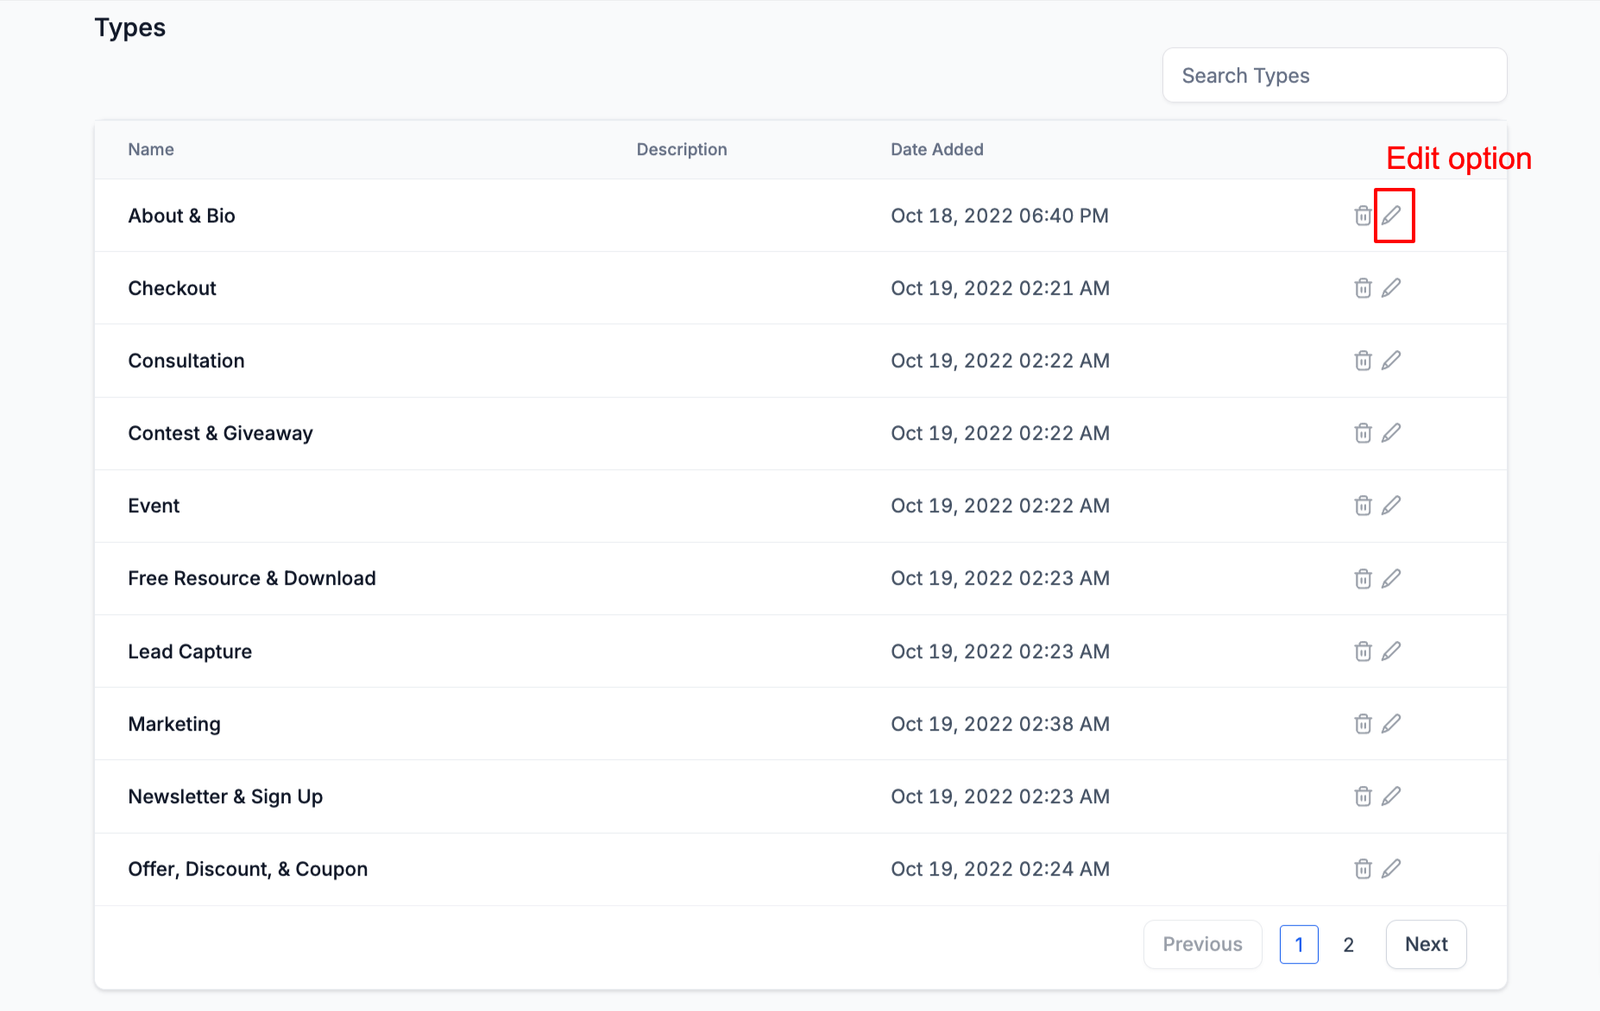Edit the Free Resource & Download type
Image resolution: width=1600 pixels, height=1011 pixels.
(x=1391, y=579)
